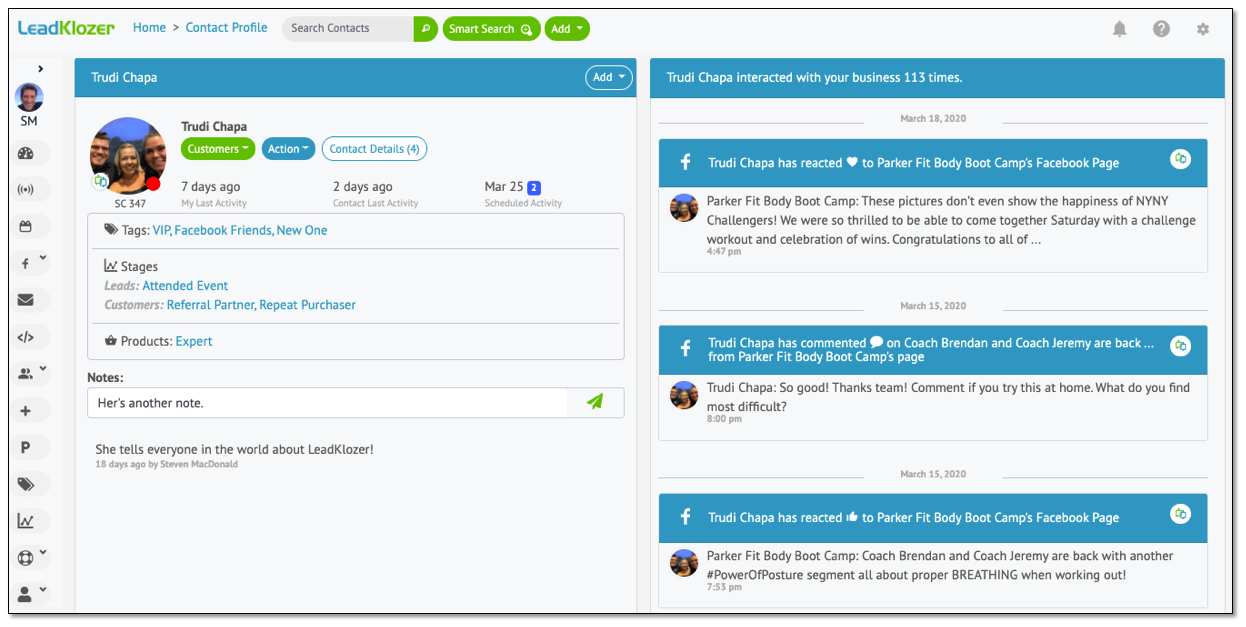The height and width of the screenshot is (627, 1246).
Task: Click Trudi Chapa's profile photo
Action: [x=128, y=155]
